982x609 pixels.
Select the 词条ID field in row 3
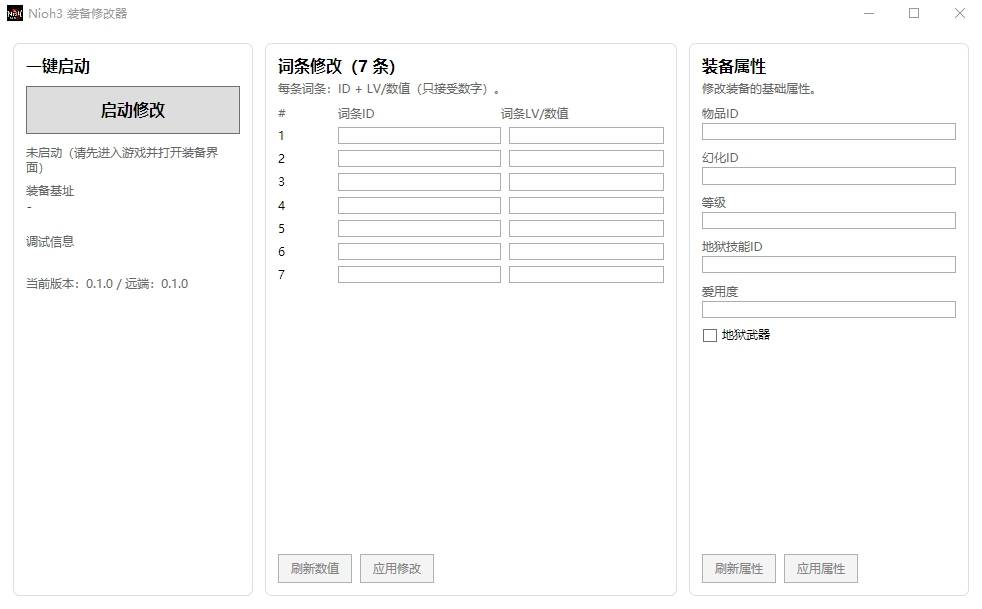[x=419, y=182]
